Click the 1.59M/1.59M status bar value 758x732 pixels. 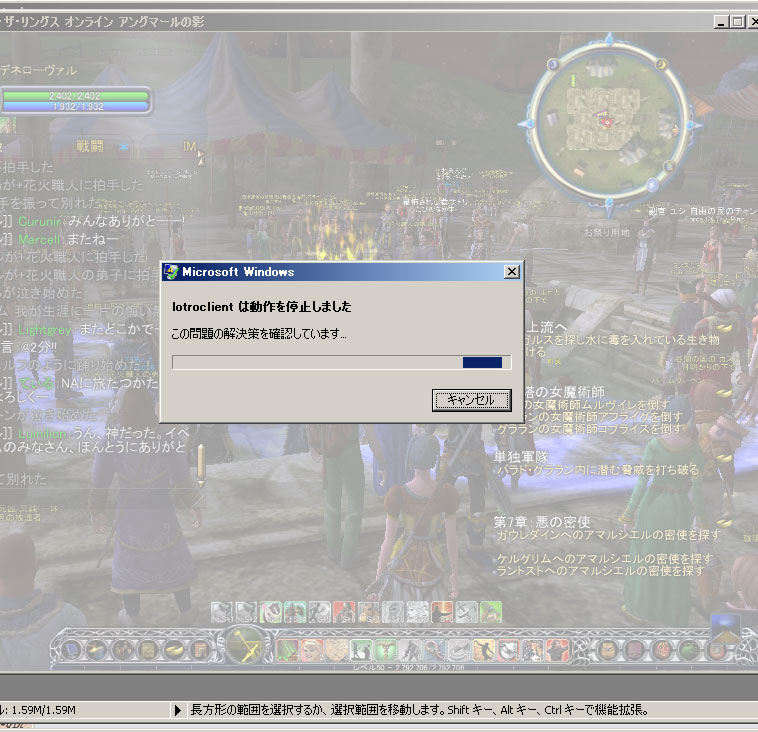point(44,710)
